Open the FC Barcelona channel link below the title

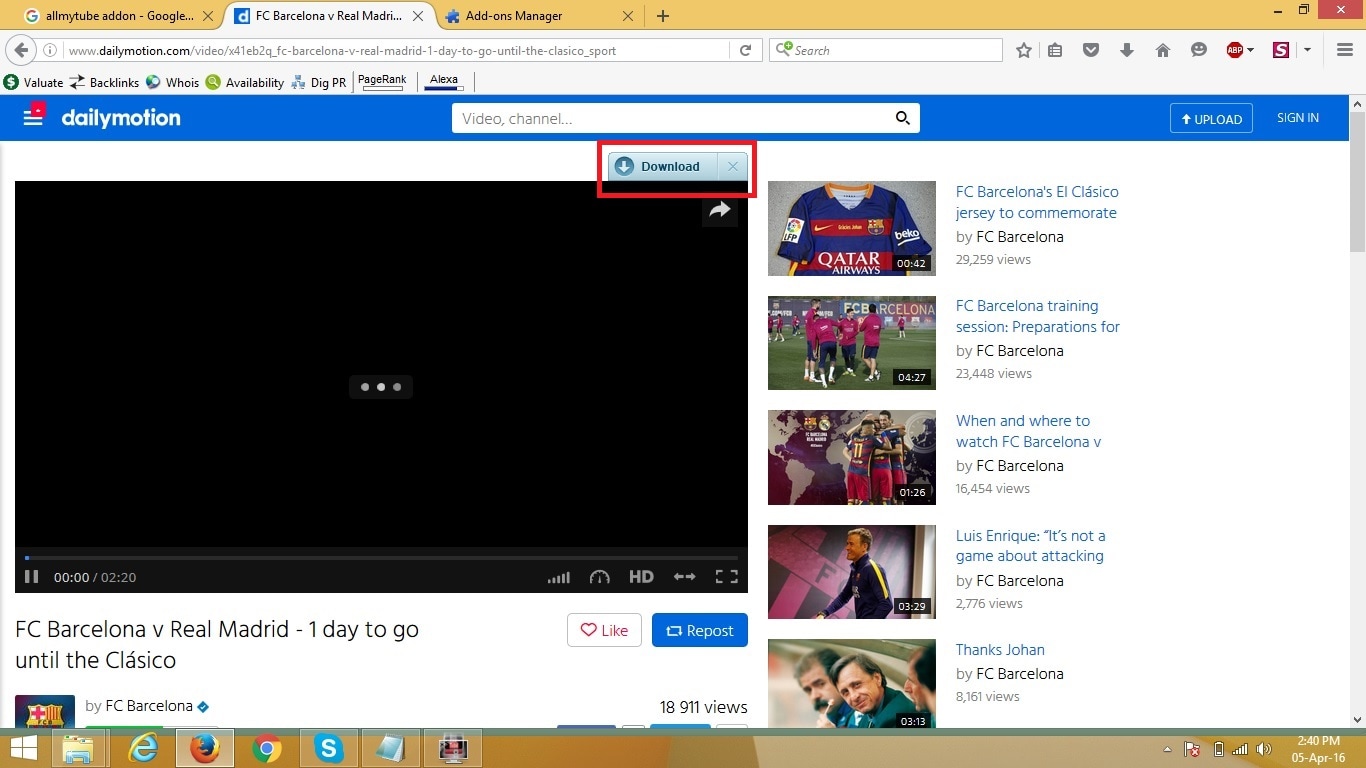149,706
